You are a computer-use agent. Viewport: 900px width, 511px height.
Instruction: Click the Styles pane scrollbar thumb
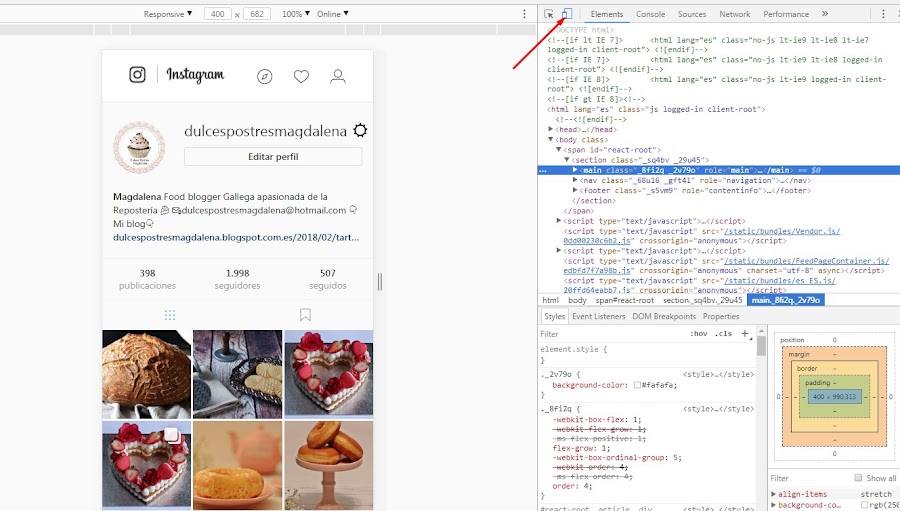pos(761,346)
